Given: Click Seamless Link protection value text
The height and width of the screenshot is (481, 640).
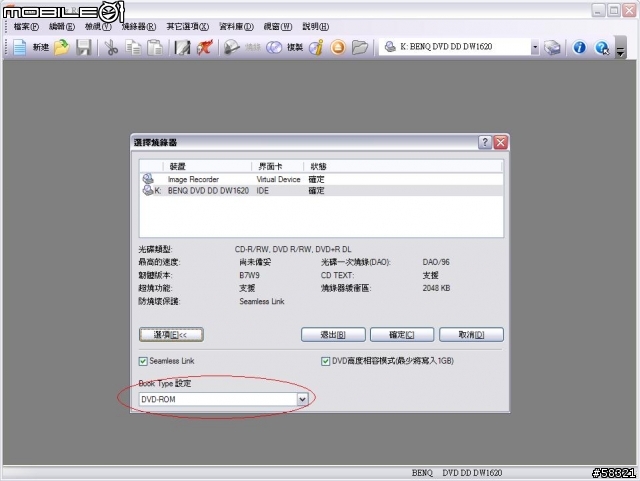Looking at the screenshot, I should point(262,301).
